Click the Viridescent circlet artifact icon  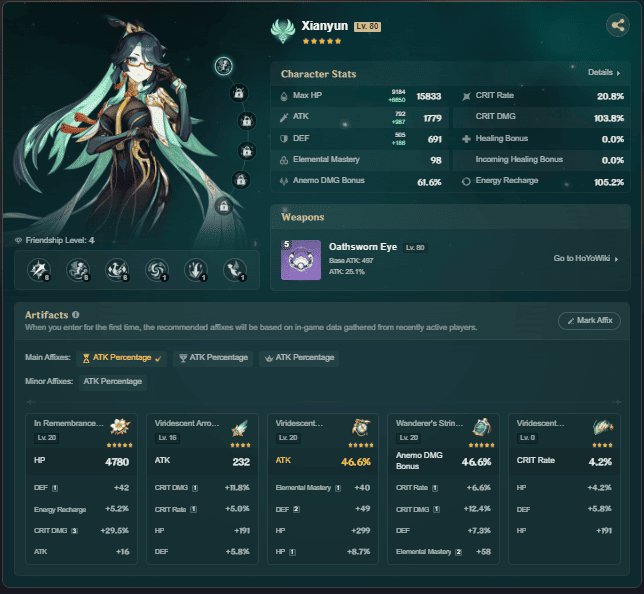tap(603, 427)
